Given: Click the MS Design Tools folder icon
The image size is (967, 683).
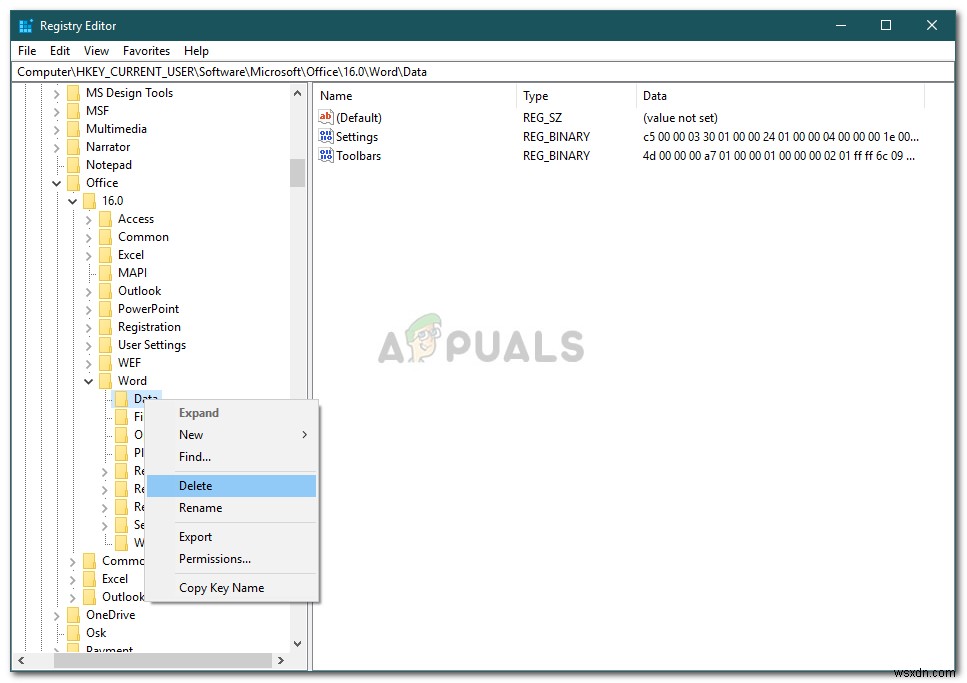Looking at the screenshot, I should point(73,93).
